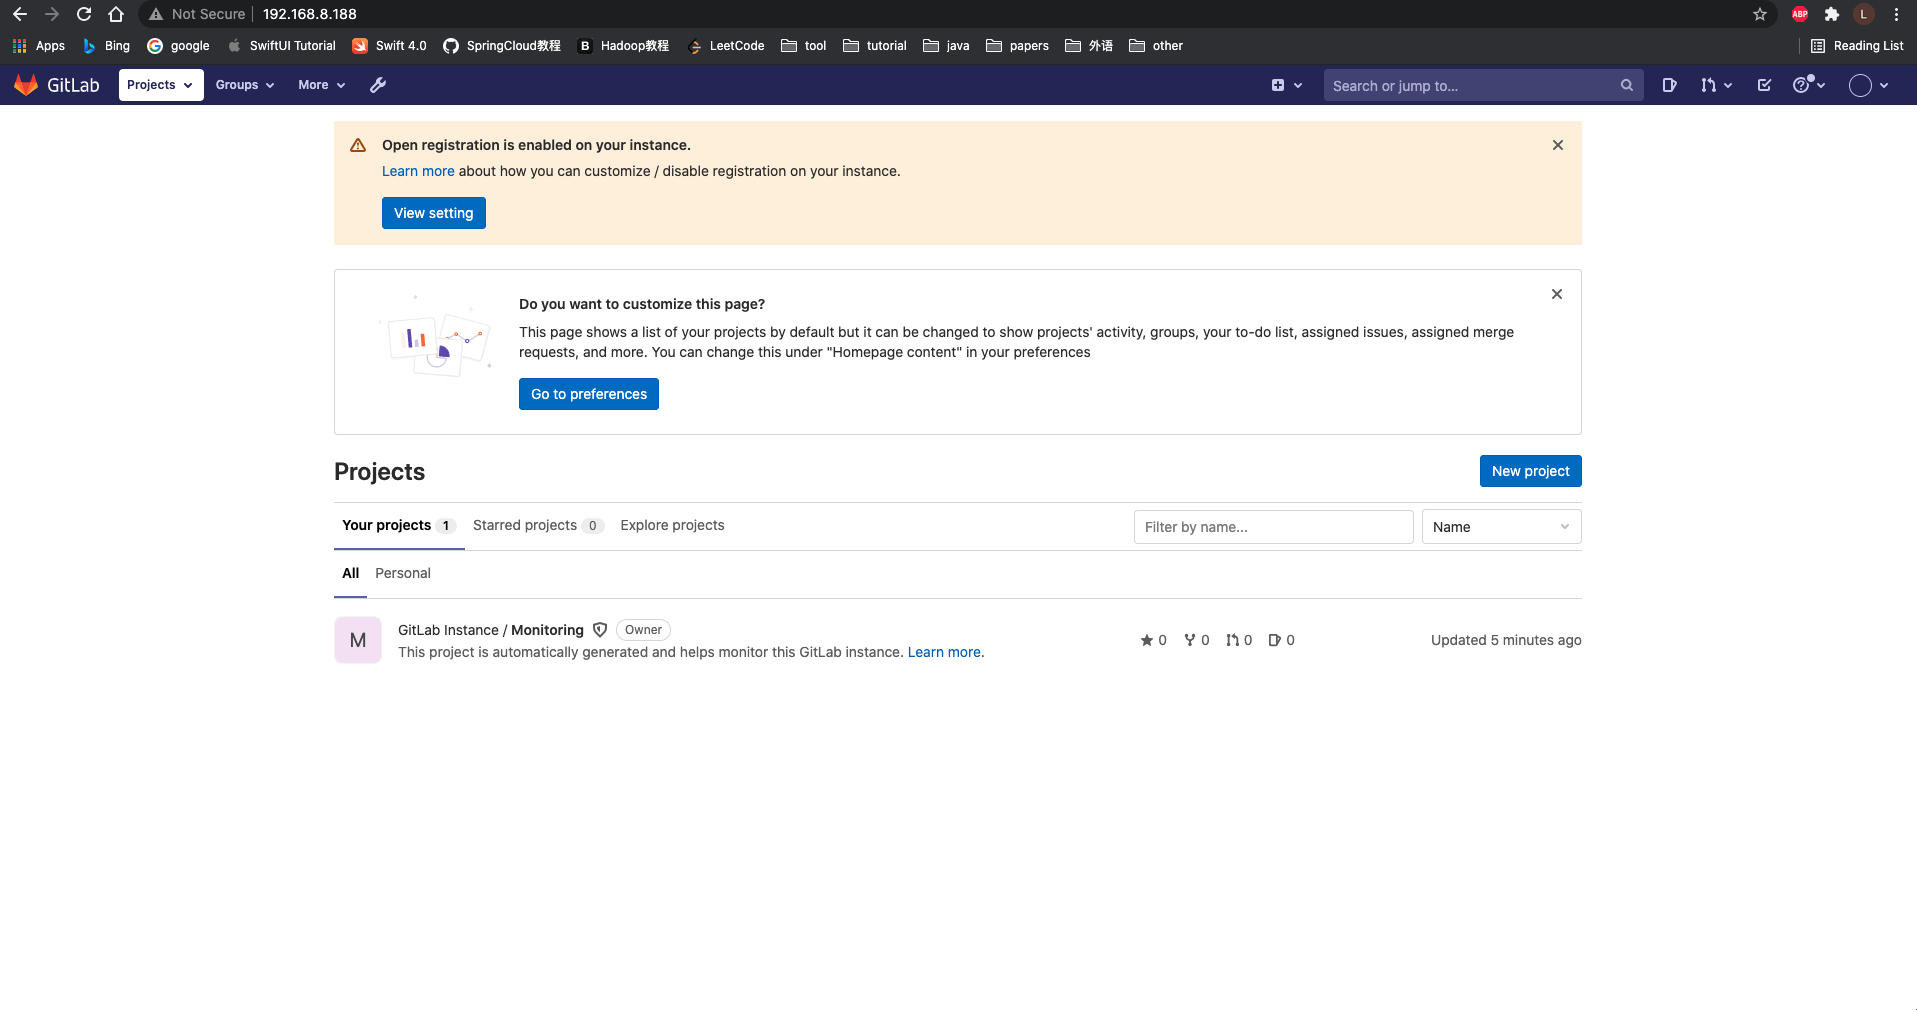Go back with the browser back arrow
The image size is (1917, 1010).
[20, 14]
